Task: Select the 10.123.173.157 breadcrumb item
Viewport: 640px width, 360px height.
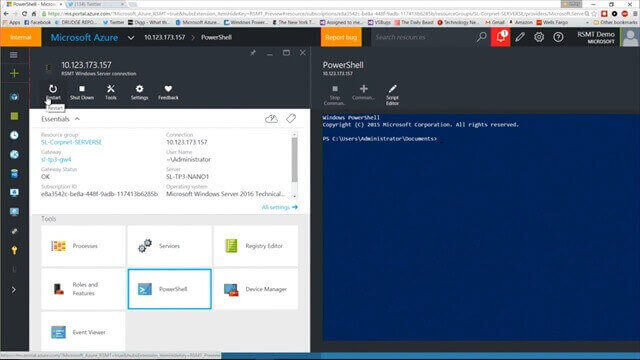Action: pos(164,37)
